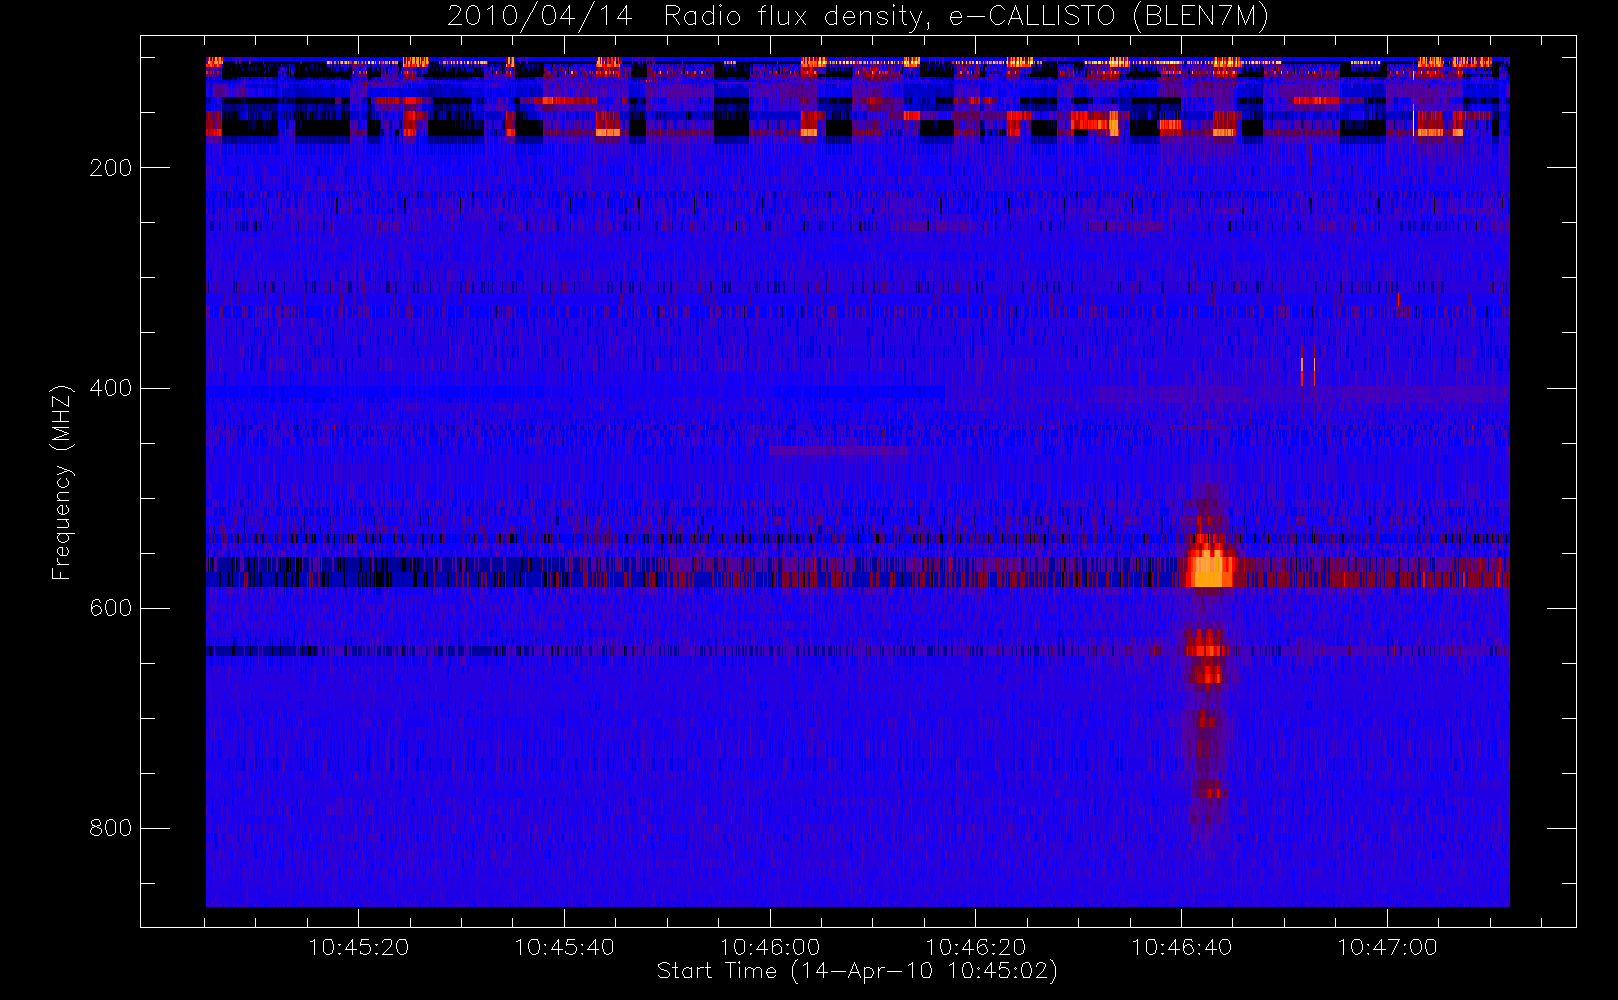Click the '600' frequency axis label
Image resolution: width=1618 pixels, height=1000 pixels.
[x=111, y=608]
